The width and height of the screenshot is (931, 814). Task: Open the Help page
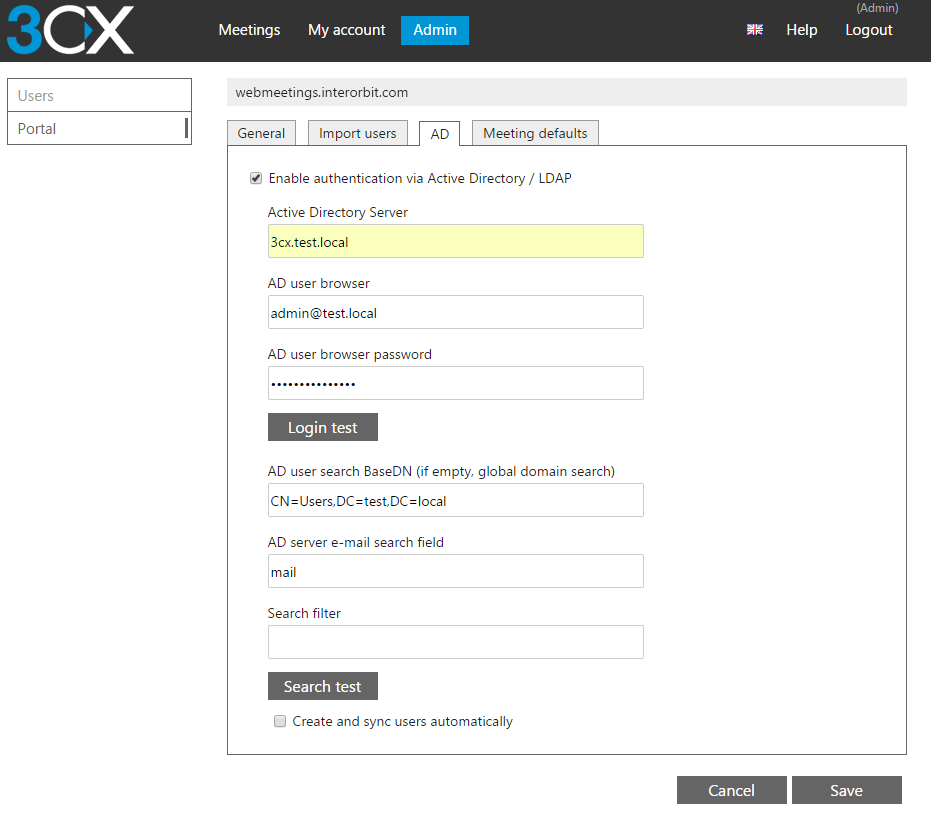802,30
